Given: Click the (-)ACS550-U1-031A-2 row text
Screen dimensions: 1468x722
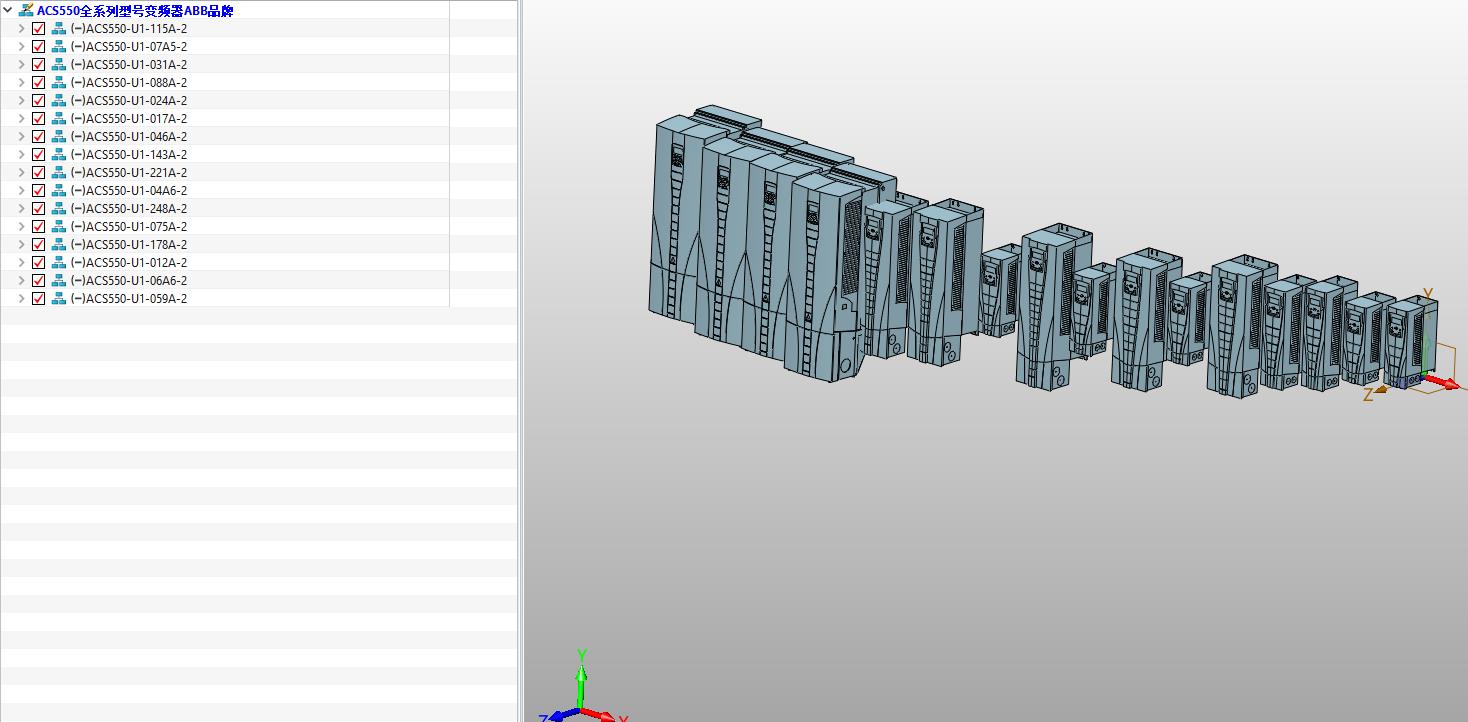Looking at the screenshot, I should pyautogui.click(x=129, y=65).
